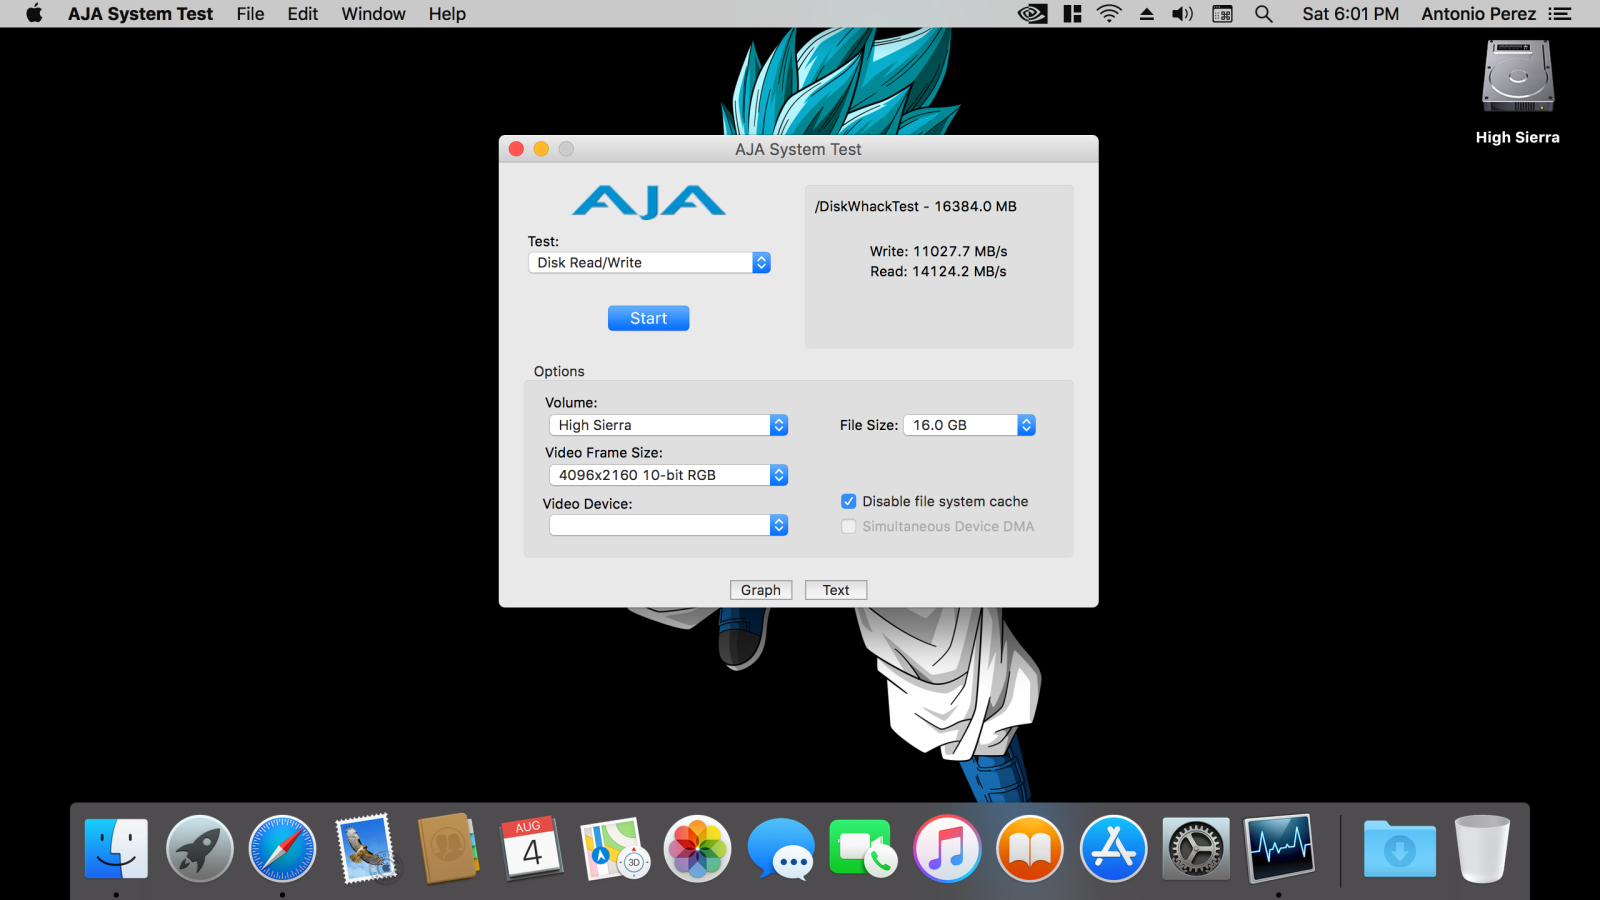The height and width of the screenshot is (900, 1600).
Task: Open Photos pinwheel icon in Dock
Action: click(697, 849)
